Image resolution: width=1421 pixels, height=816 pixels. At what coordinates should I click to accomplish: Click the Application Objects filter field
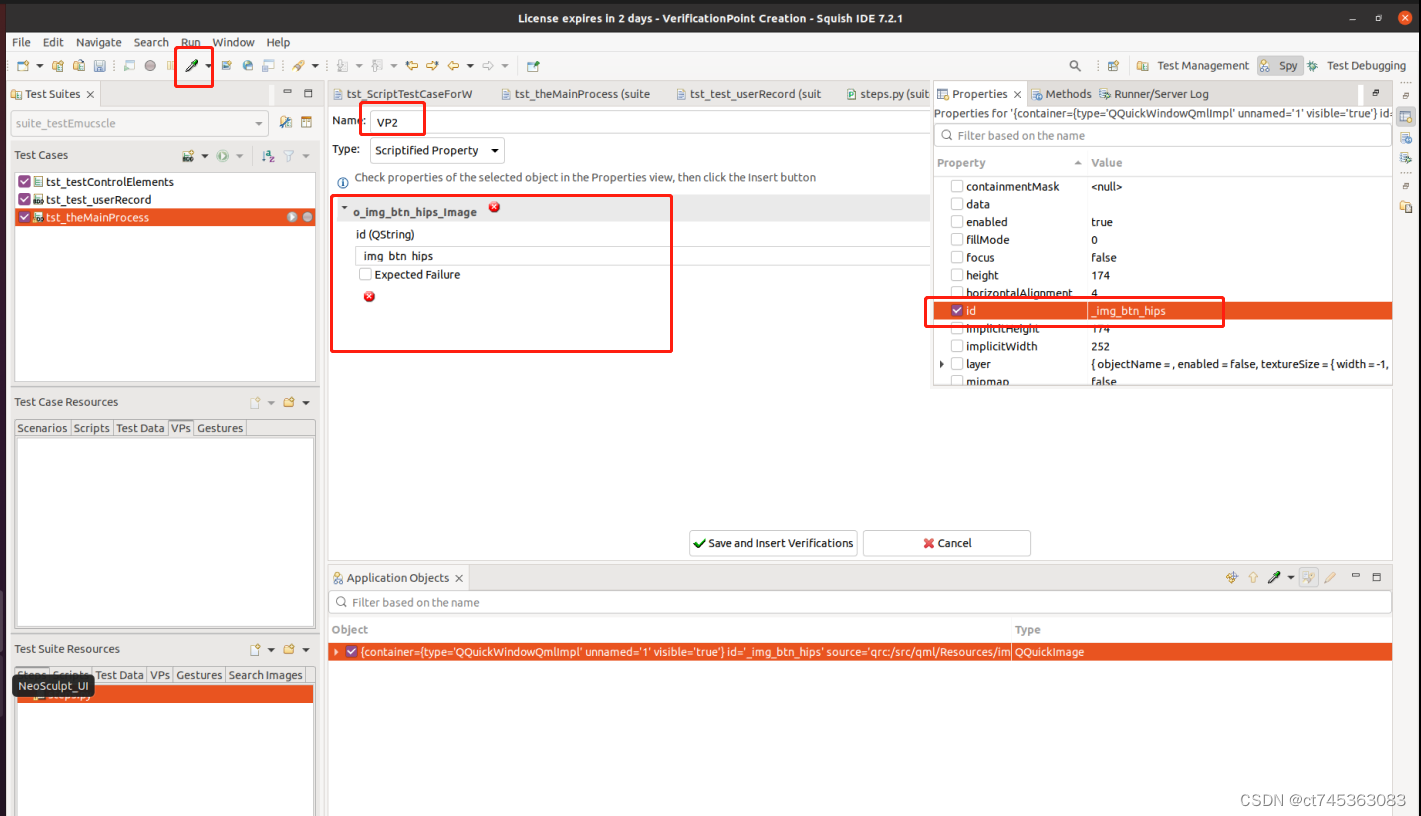tap(860, 602)
